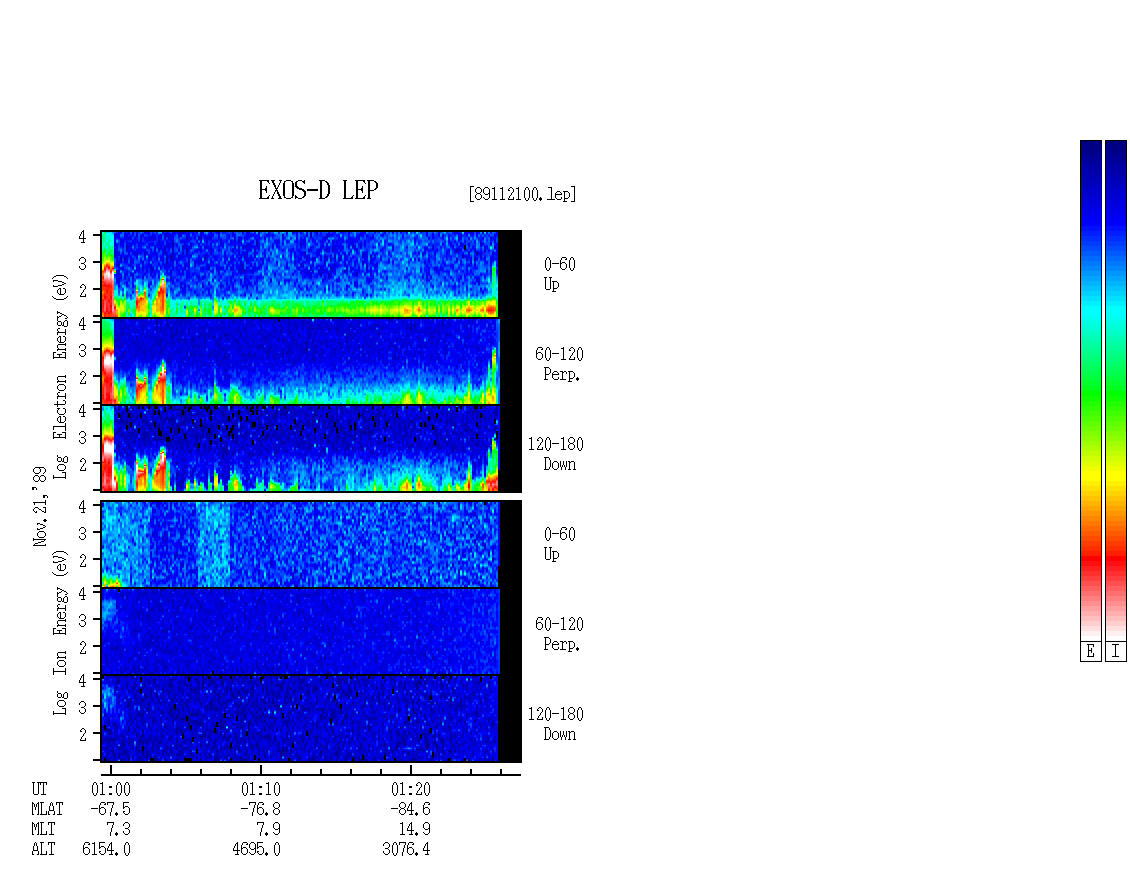Image resolution: width=1130 pixels, height=875 pixels.
Task: Click the top electron panel's "0-60 Up" label
Action: point(559,275)
